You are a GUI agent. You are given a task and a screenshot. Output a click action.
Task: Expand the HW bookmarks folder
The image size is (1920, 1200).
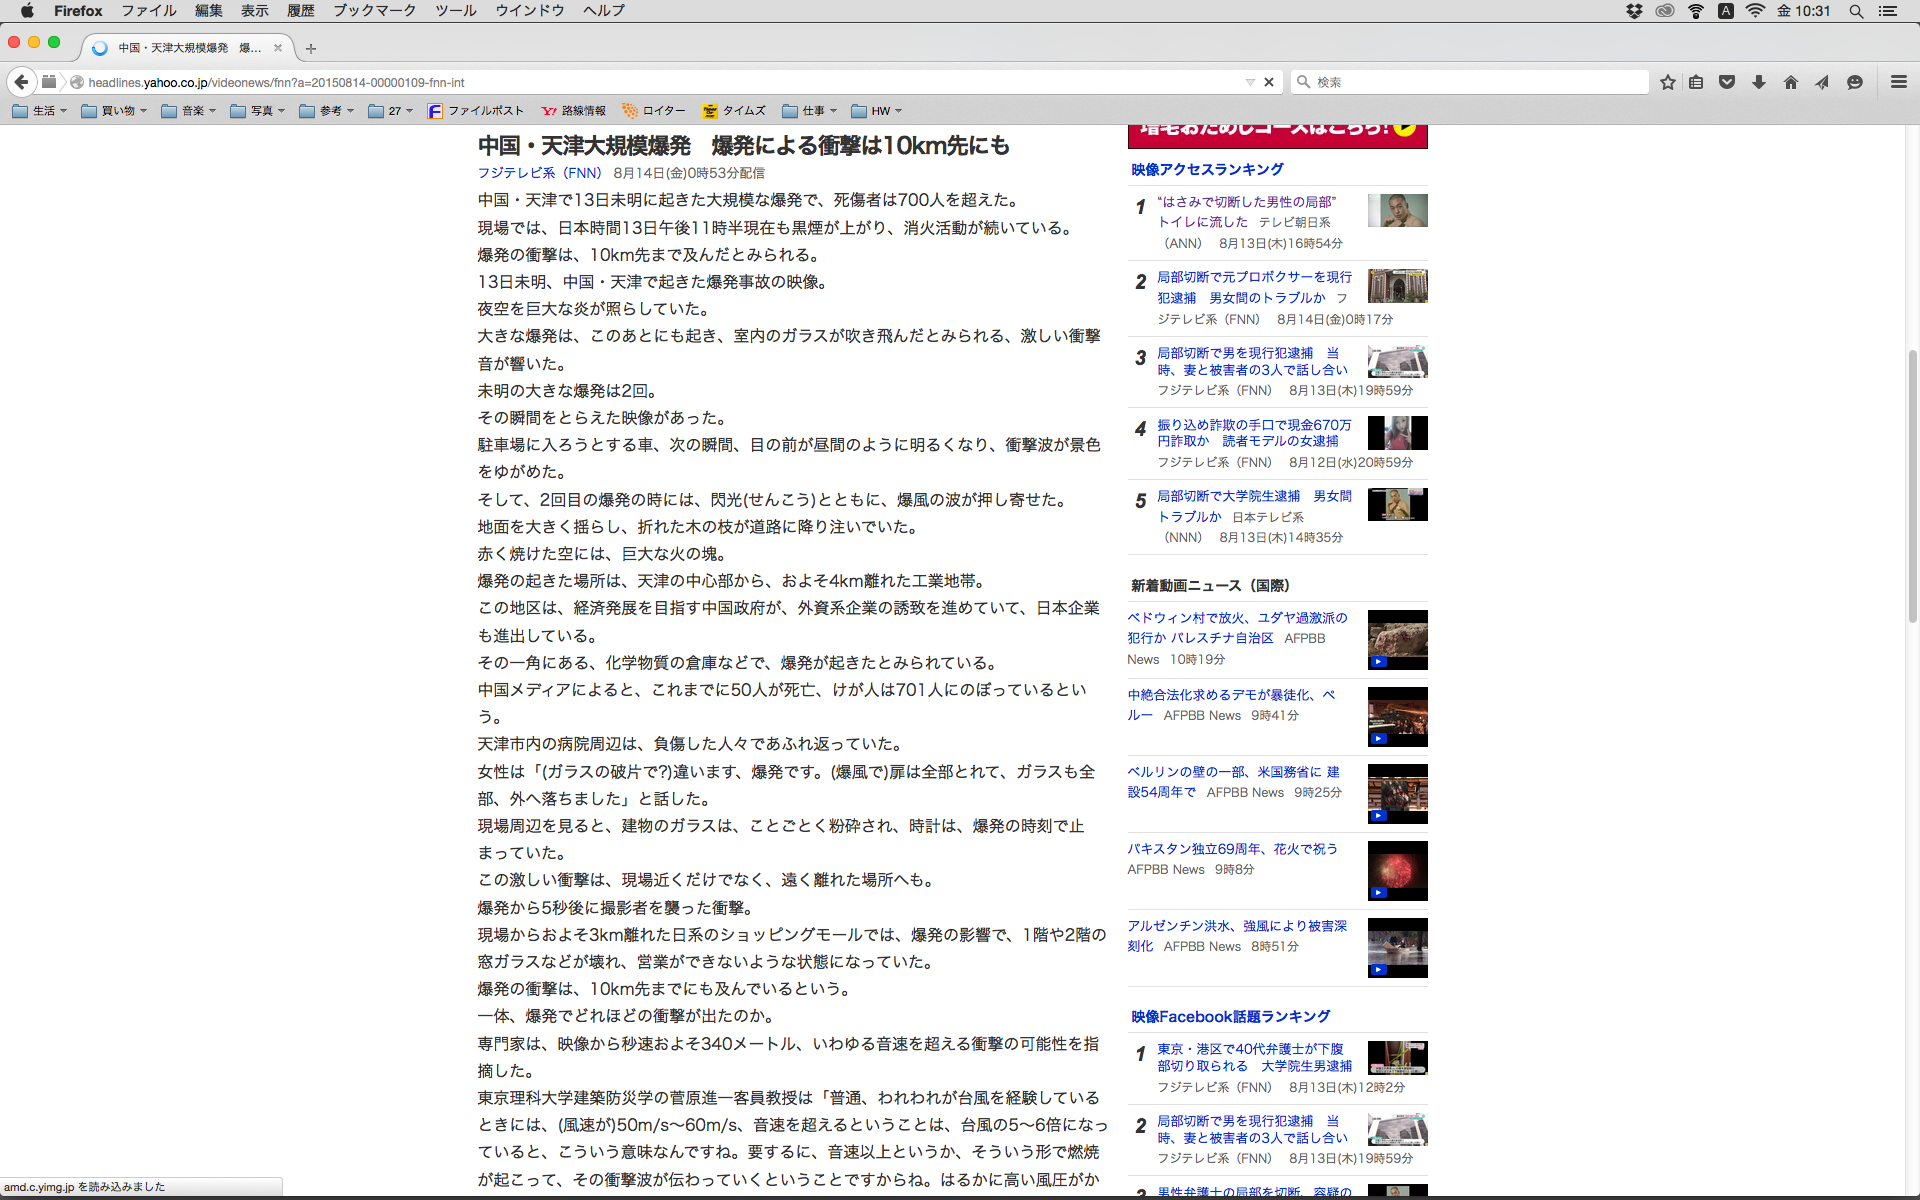coord(876,111)
